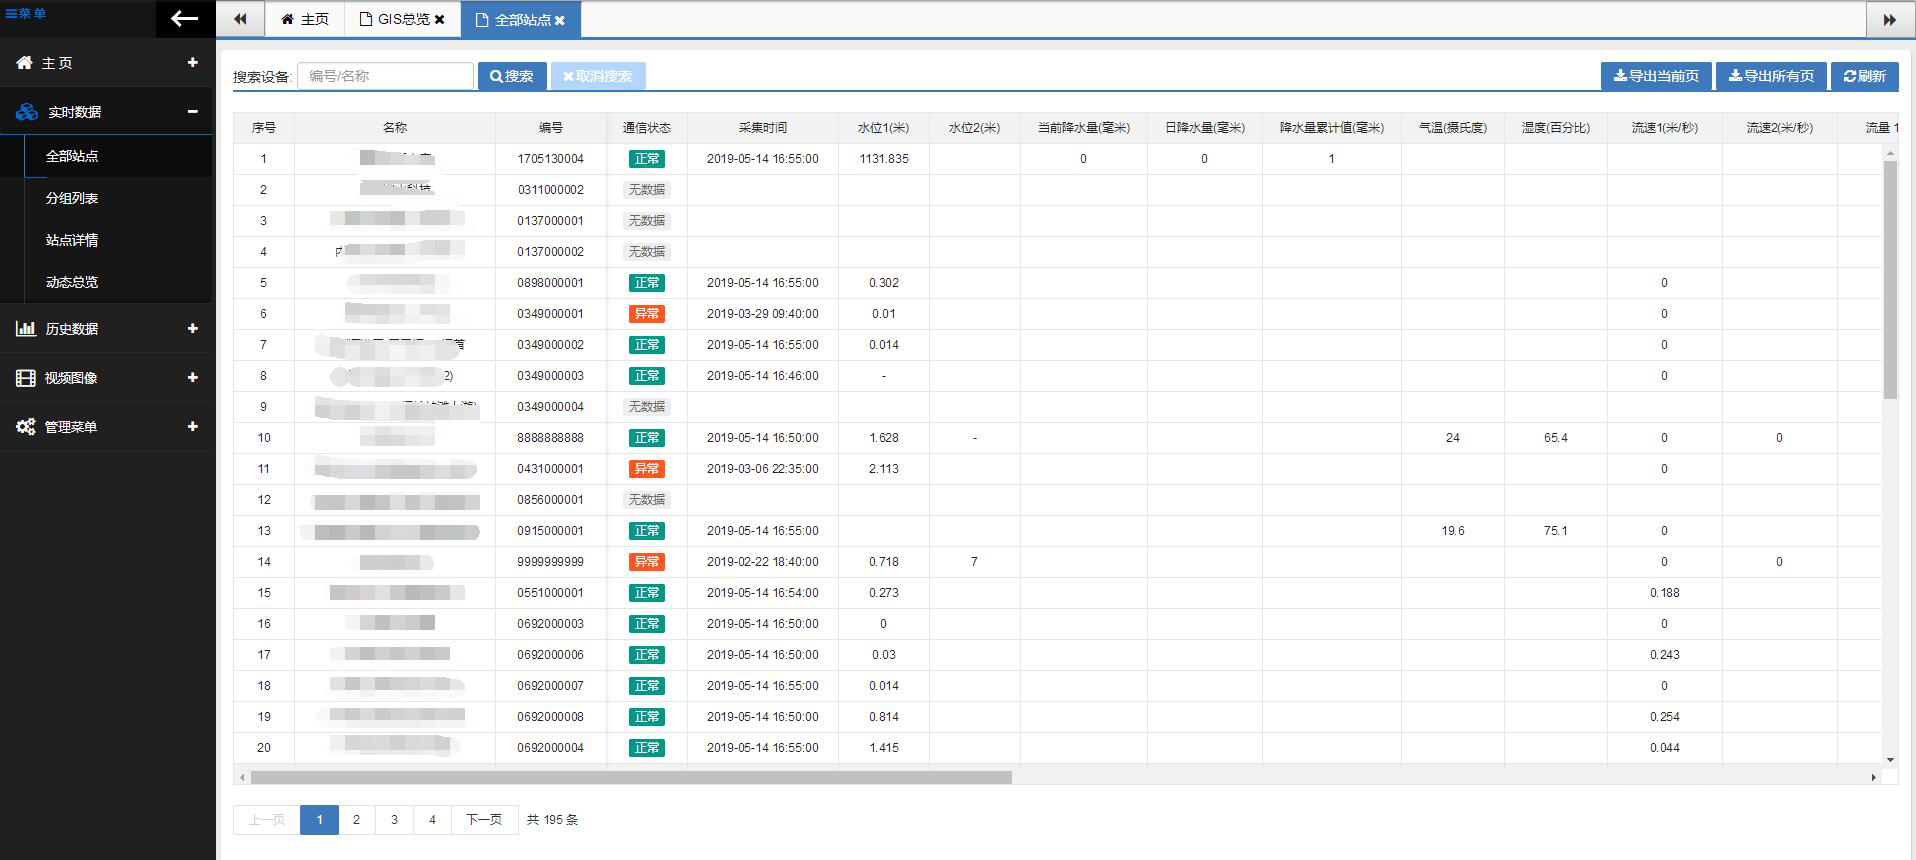Click flow speed value 0.188
The width and height of the screenshot is (1916, 860).
tap(1665, 593)
